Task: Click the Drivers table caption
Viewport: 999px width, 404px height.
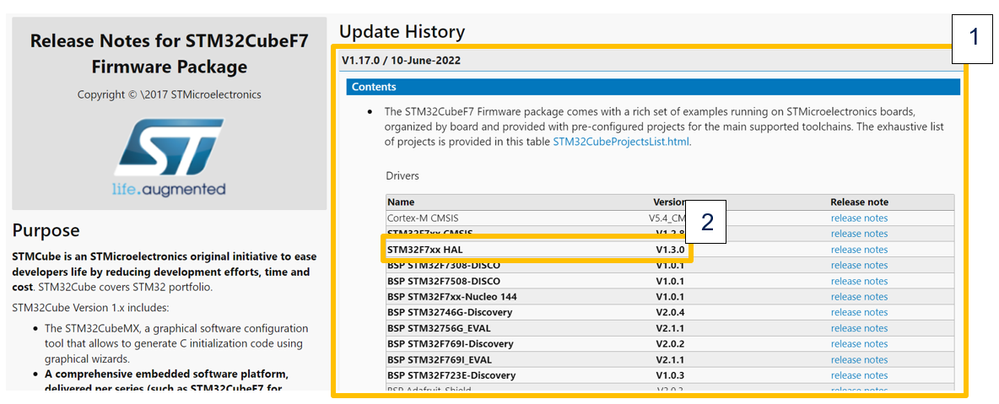Action: coord(402,175)
